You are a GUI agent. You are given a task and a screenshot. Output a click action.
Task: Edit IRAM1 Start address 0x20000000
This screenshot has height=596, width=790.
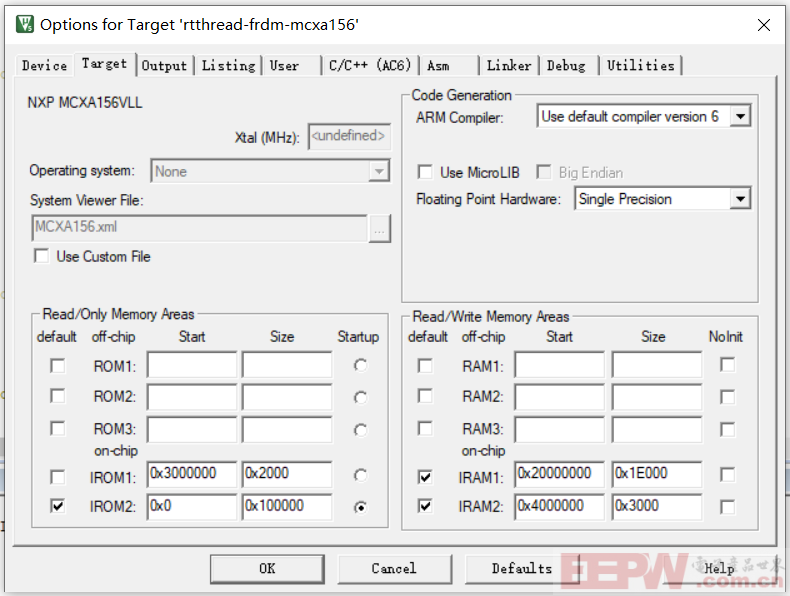pyautogui.click(x=559, y=474)
